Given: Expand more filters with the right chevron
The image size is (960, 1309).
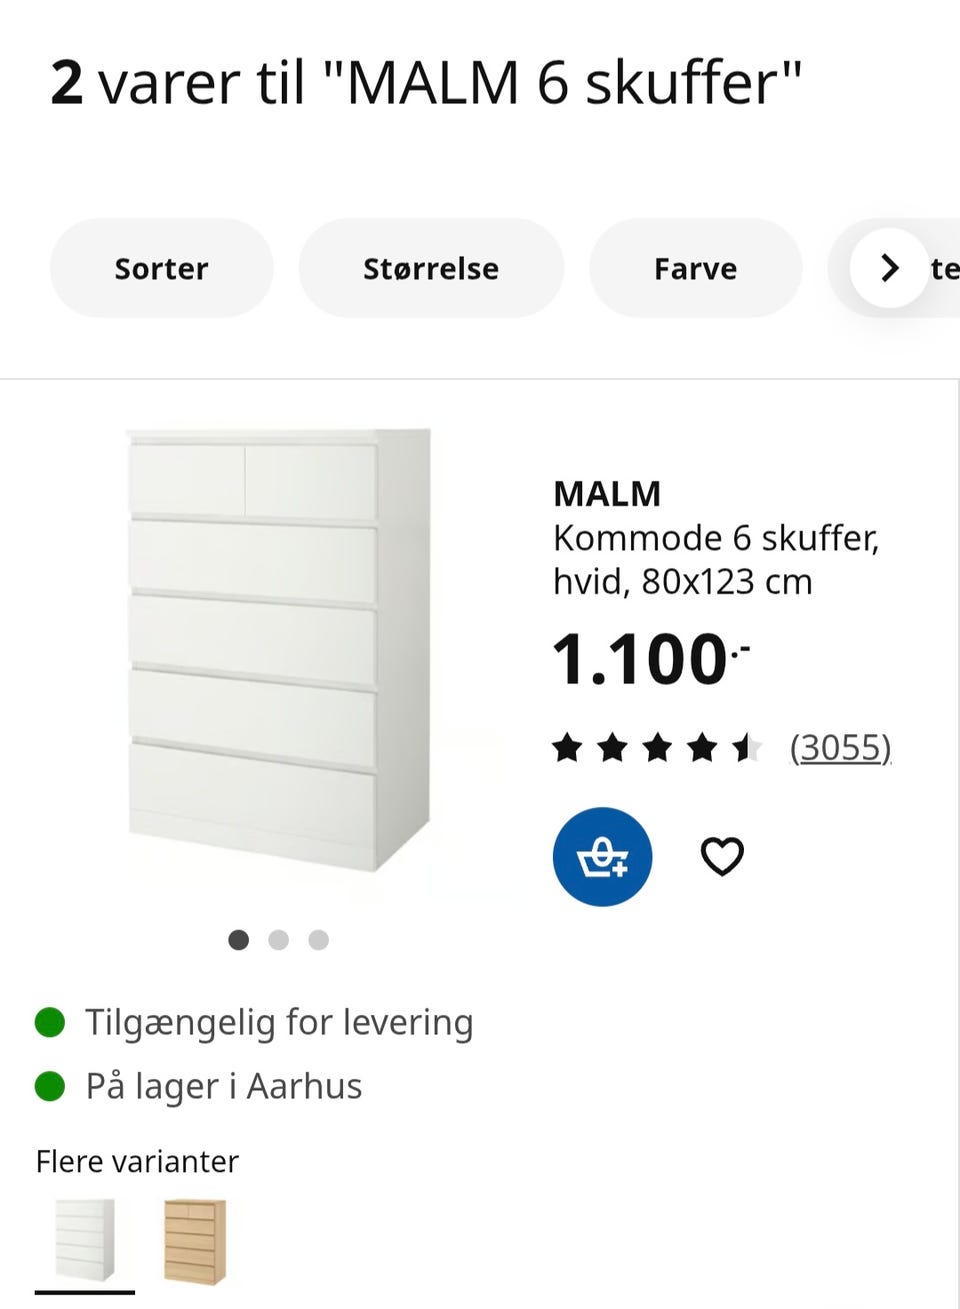Looking at the screenshot, I should [888, 268].
